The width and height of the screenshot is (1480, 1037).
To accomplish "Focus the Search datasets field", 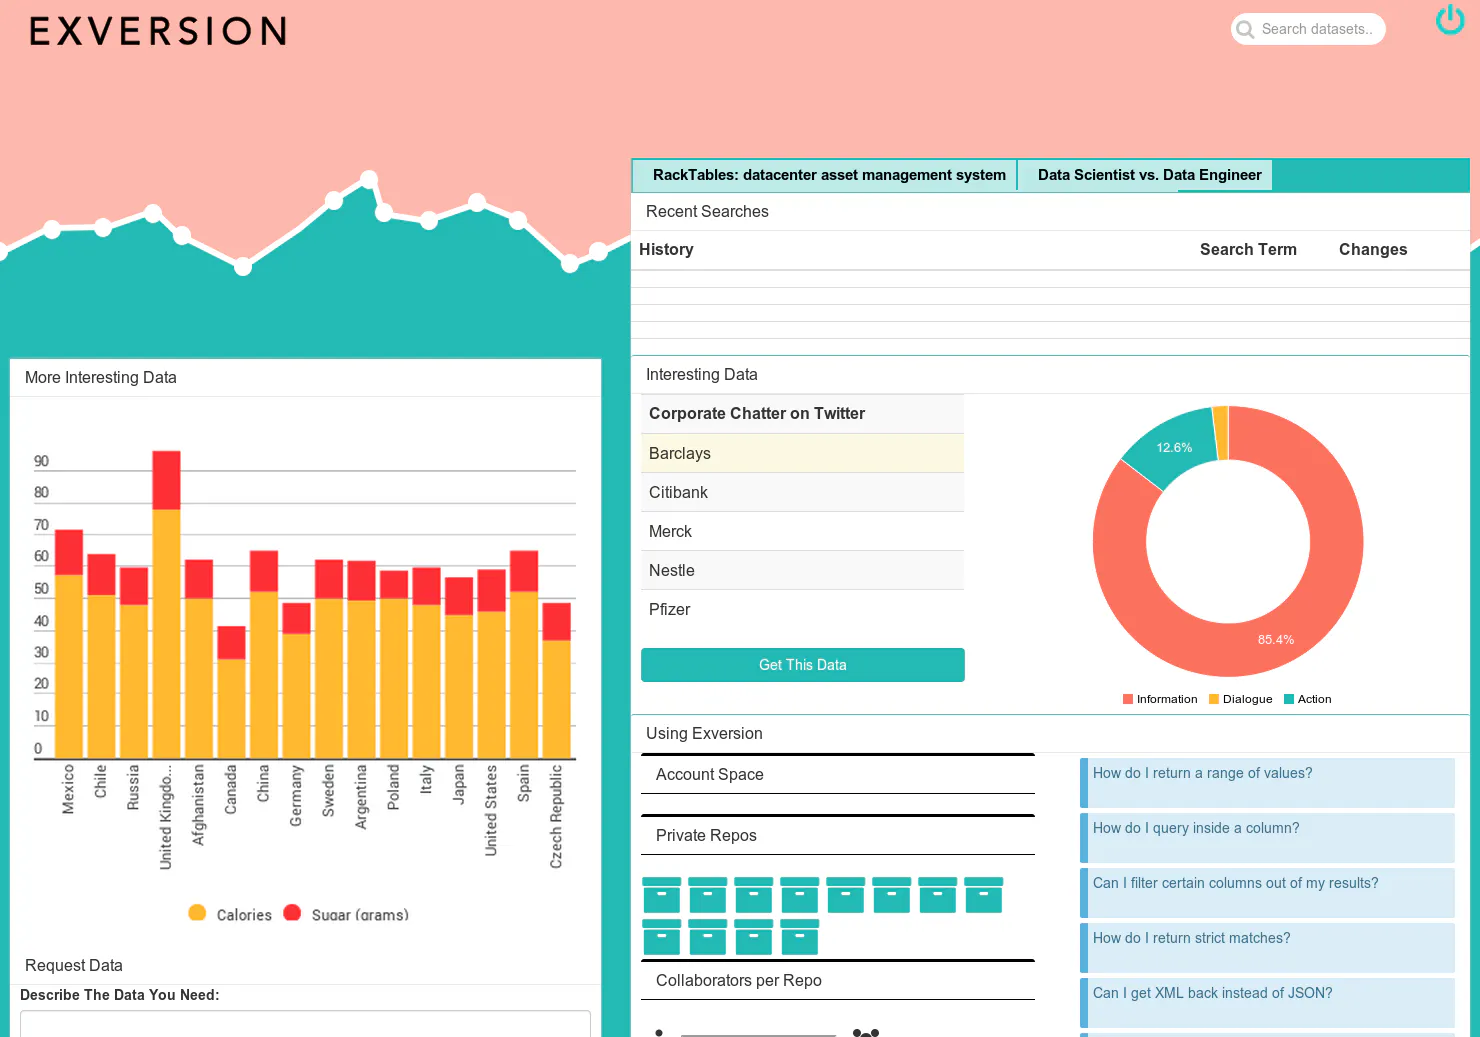I will coord(1308,29).
